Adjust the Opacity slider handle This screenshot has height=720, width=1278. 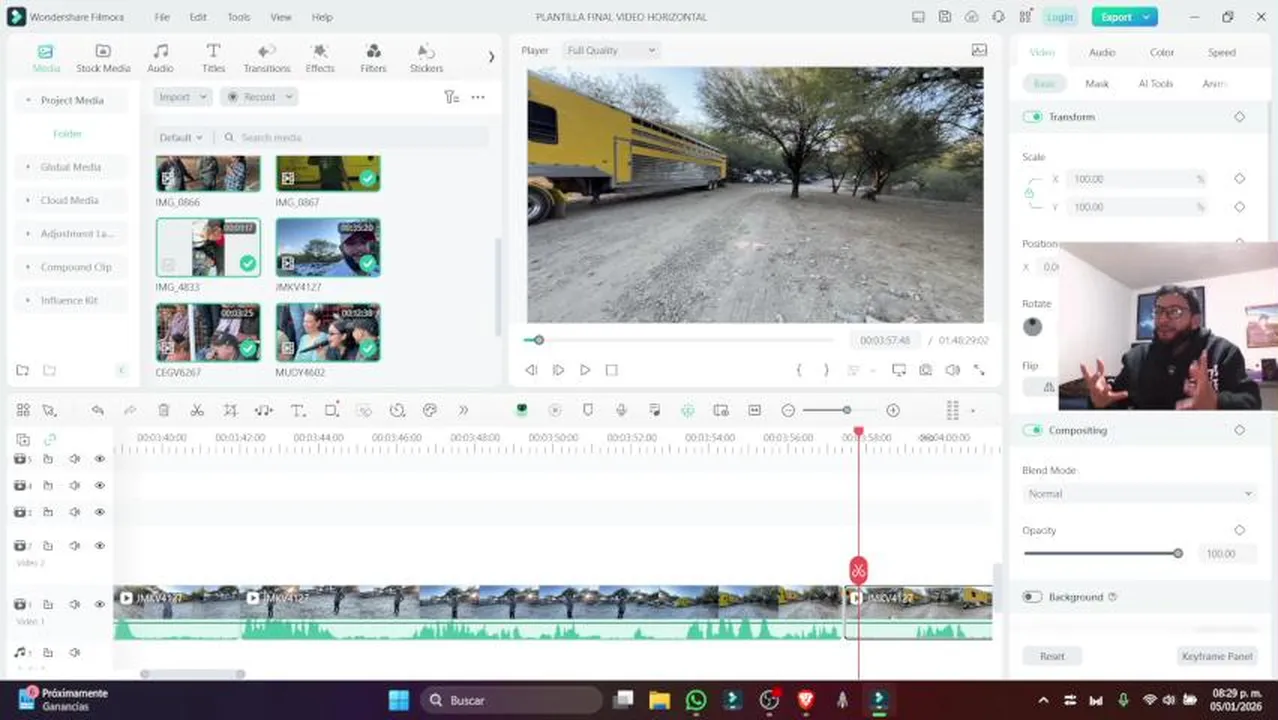(1178, 553)
